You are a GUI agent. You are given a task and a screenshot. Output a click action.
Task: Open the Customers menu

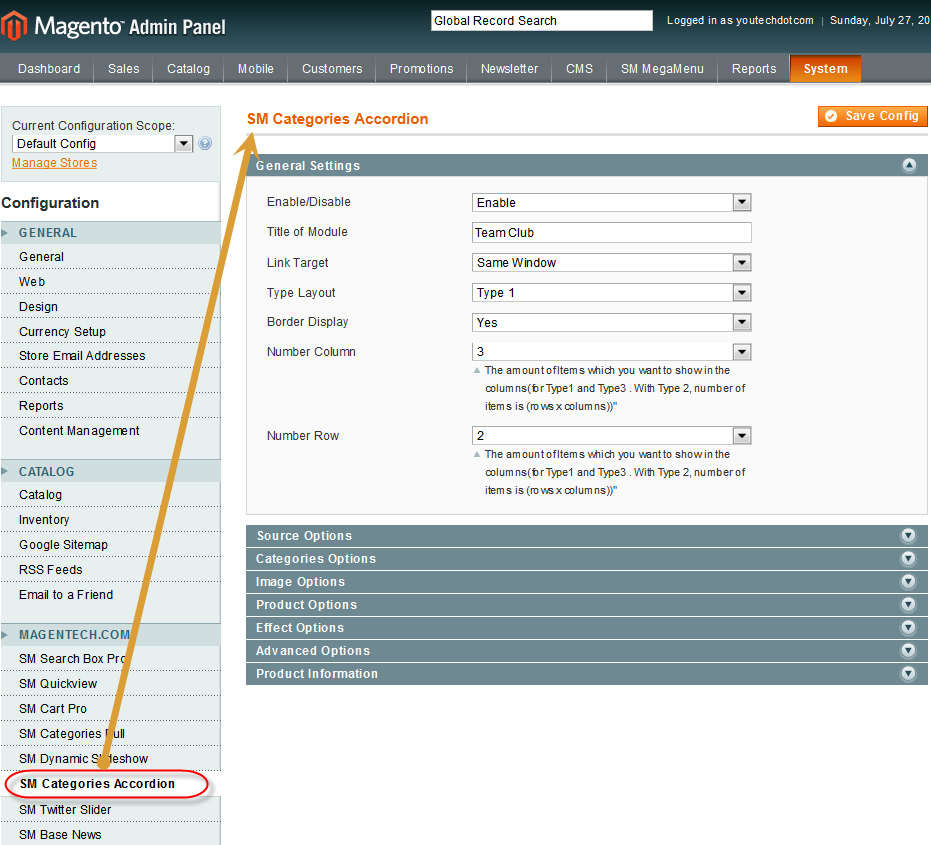(x=332, y=69)
